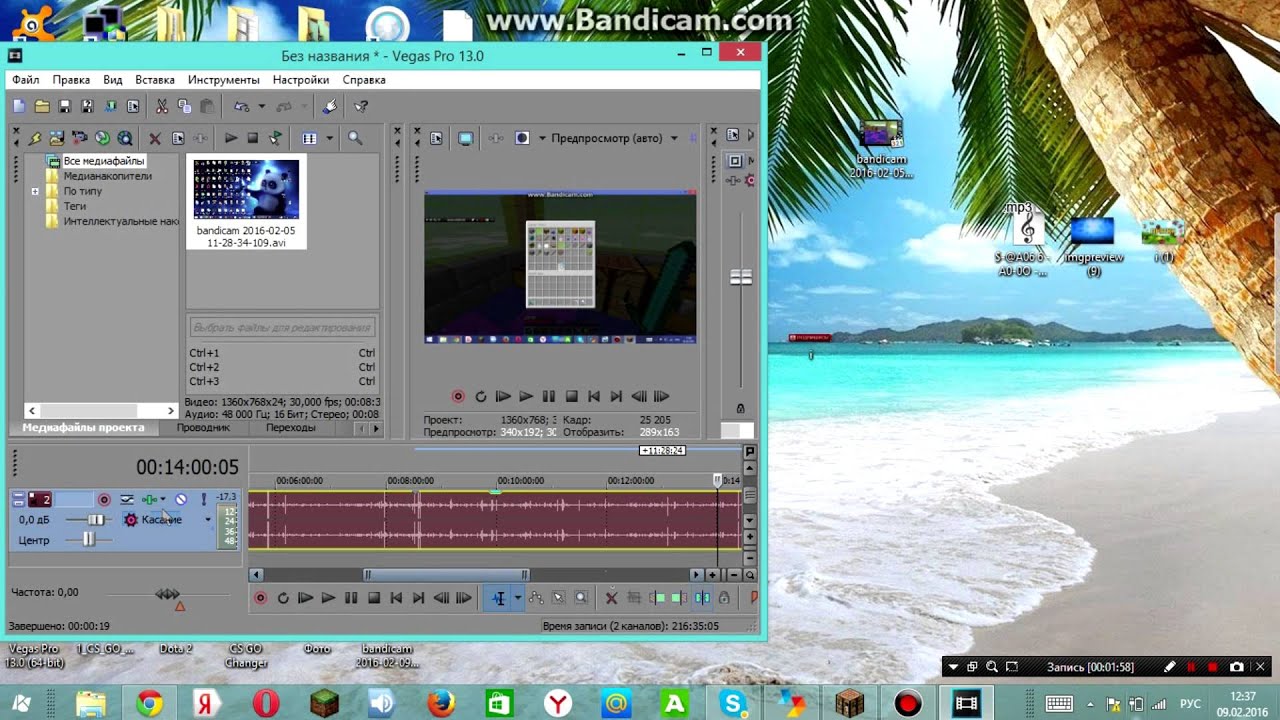Click the monitor external preview icon

point(466,138)
